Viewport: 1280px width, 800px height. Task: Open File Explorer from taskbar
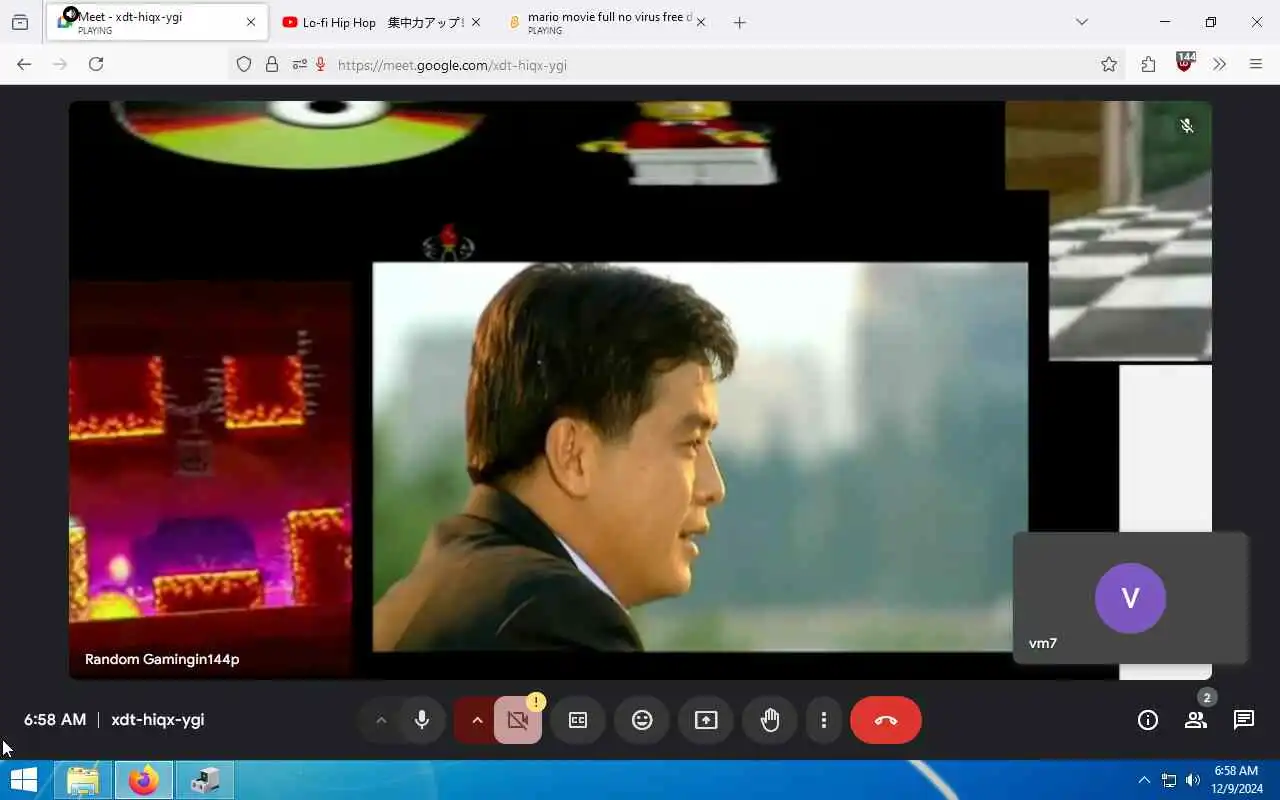coord(83,780)
